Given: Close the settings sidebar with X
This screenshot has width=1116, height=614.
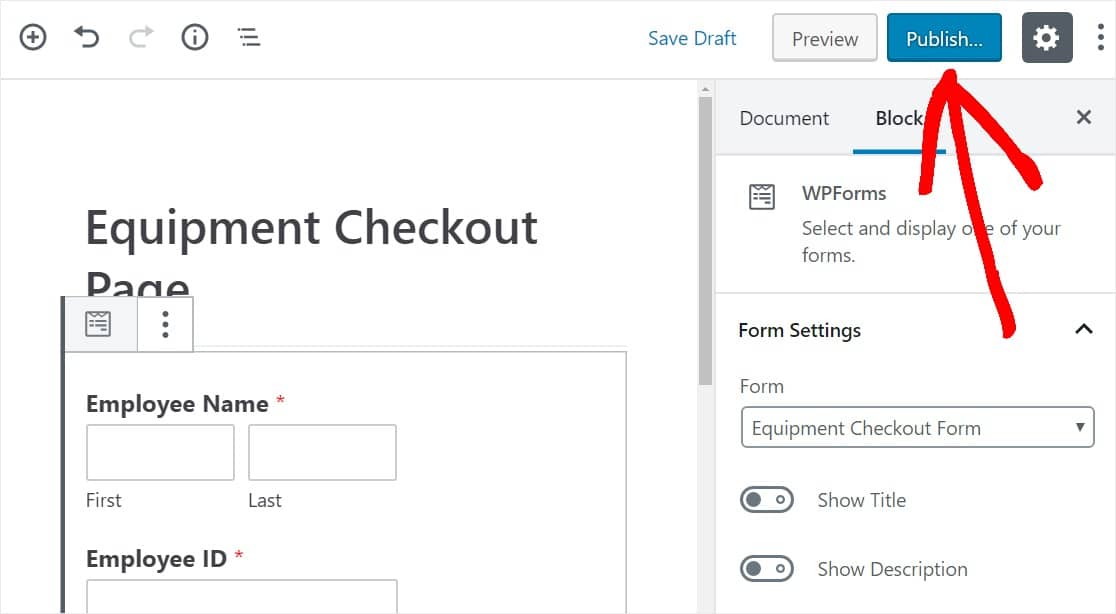Looking at the screenshot, I should [1083, 118].
